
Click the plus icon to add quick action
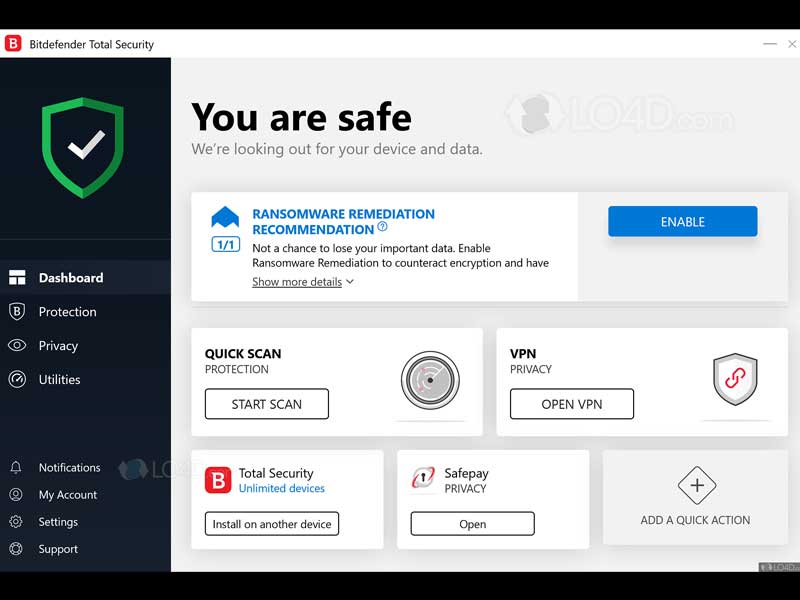(x=696, y=487)
